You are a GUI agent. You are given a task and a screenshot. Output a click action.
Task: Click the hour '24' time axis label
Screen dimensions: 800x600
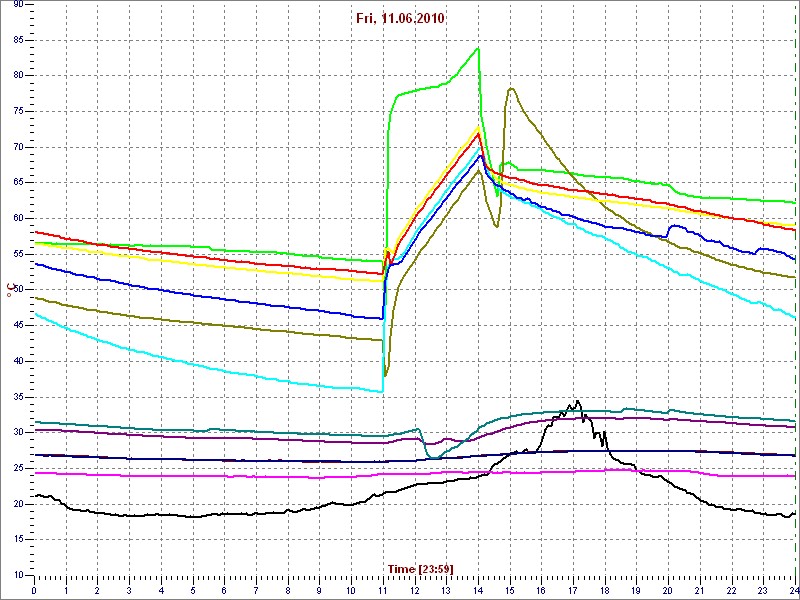click(792, 591)
